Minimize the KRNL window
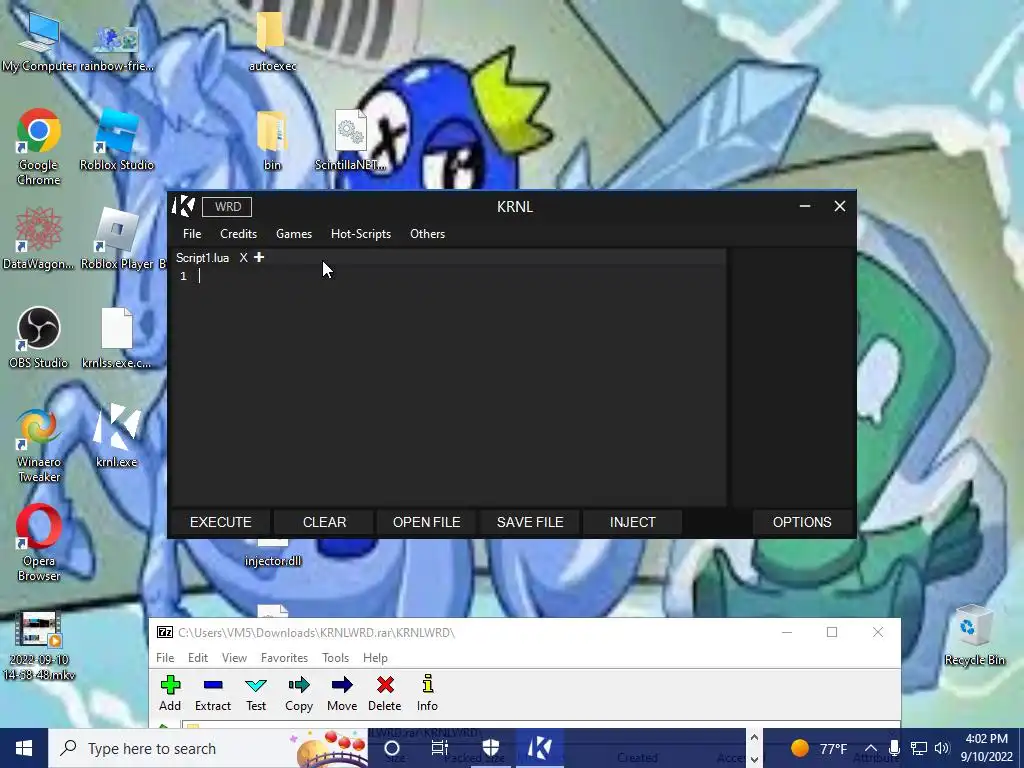Viewport: 1024px width, 768px height. pos(805,206)
